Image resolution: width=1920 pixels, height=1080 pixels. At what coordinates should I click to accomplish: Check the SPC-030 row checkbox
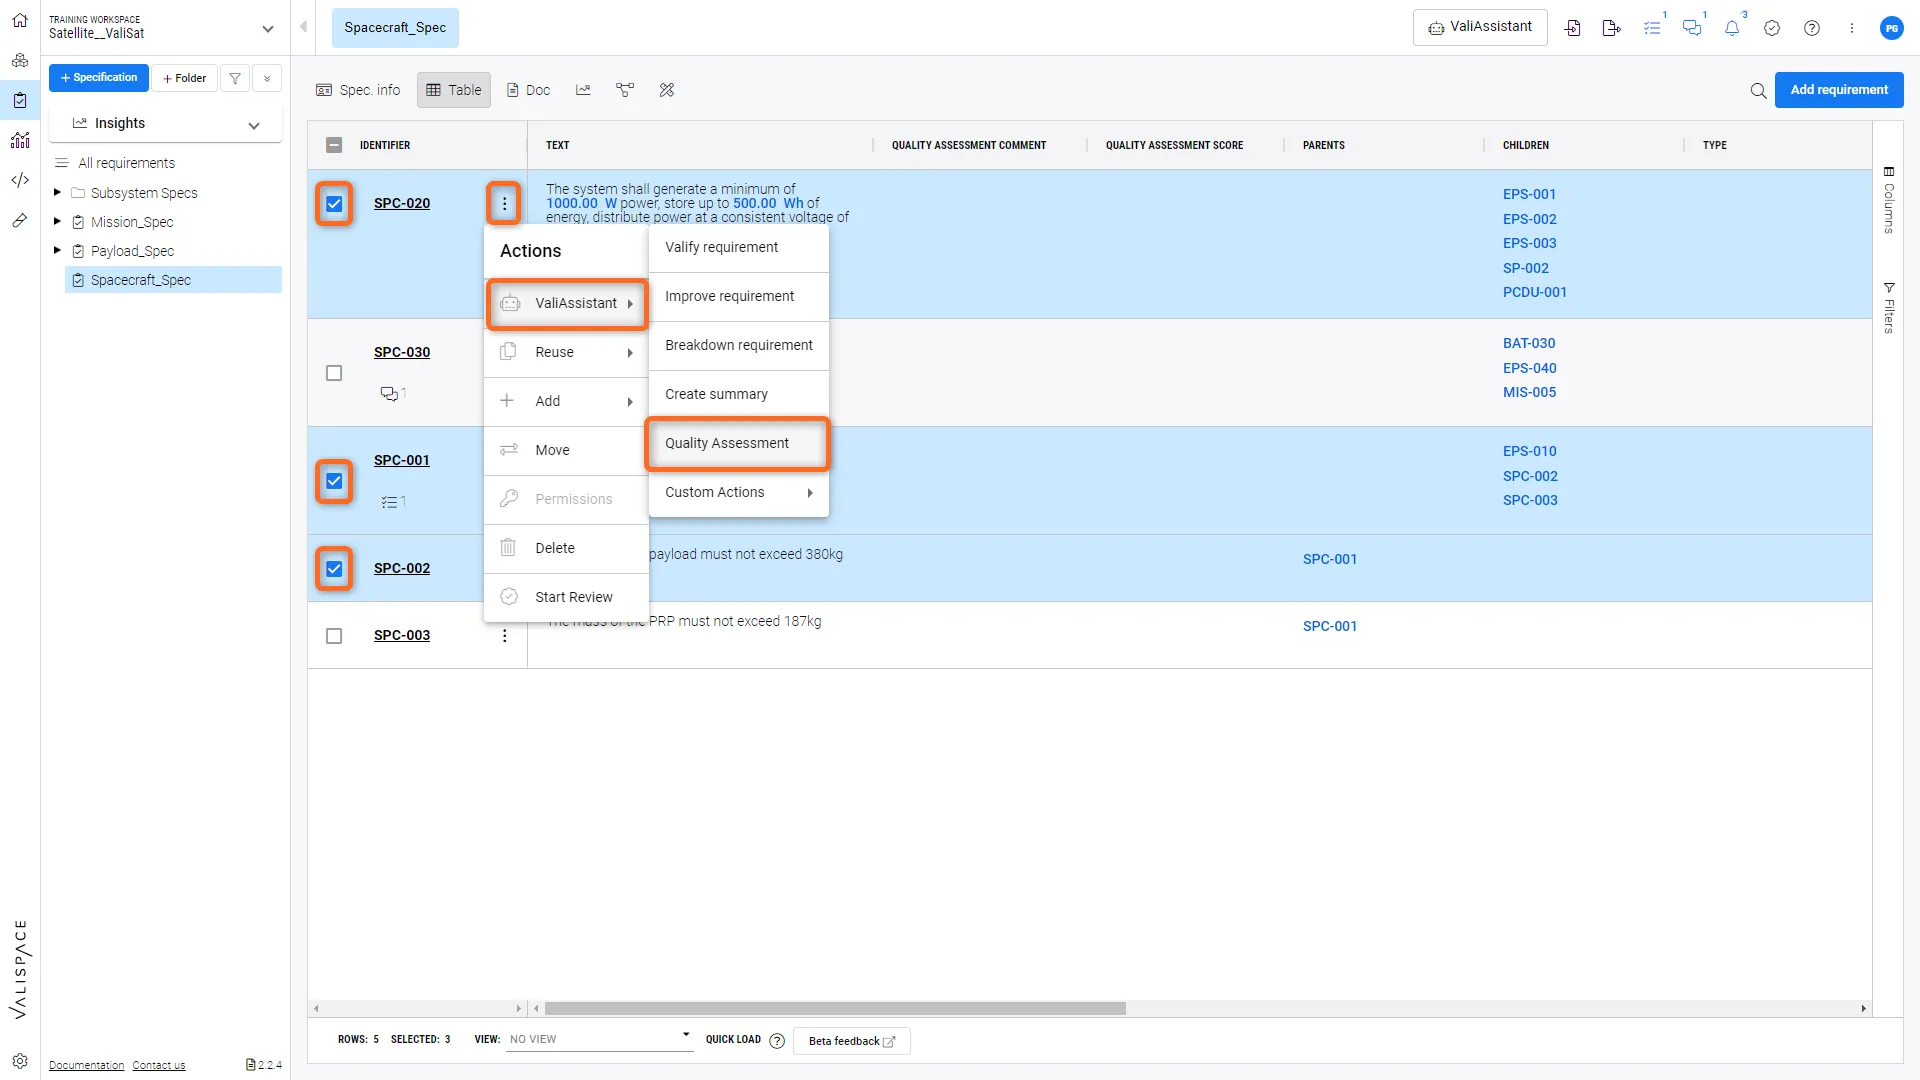[x=334, y=373]
